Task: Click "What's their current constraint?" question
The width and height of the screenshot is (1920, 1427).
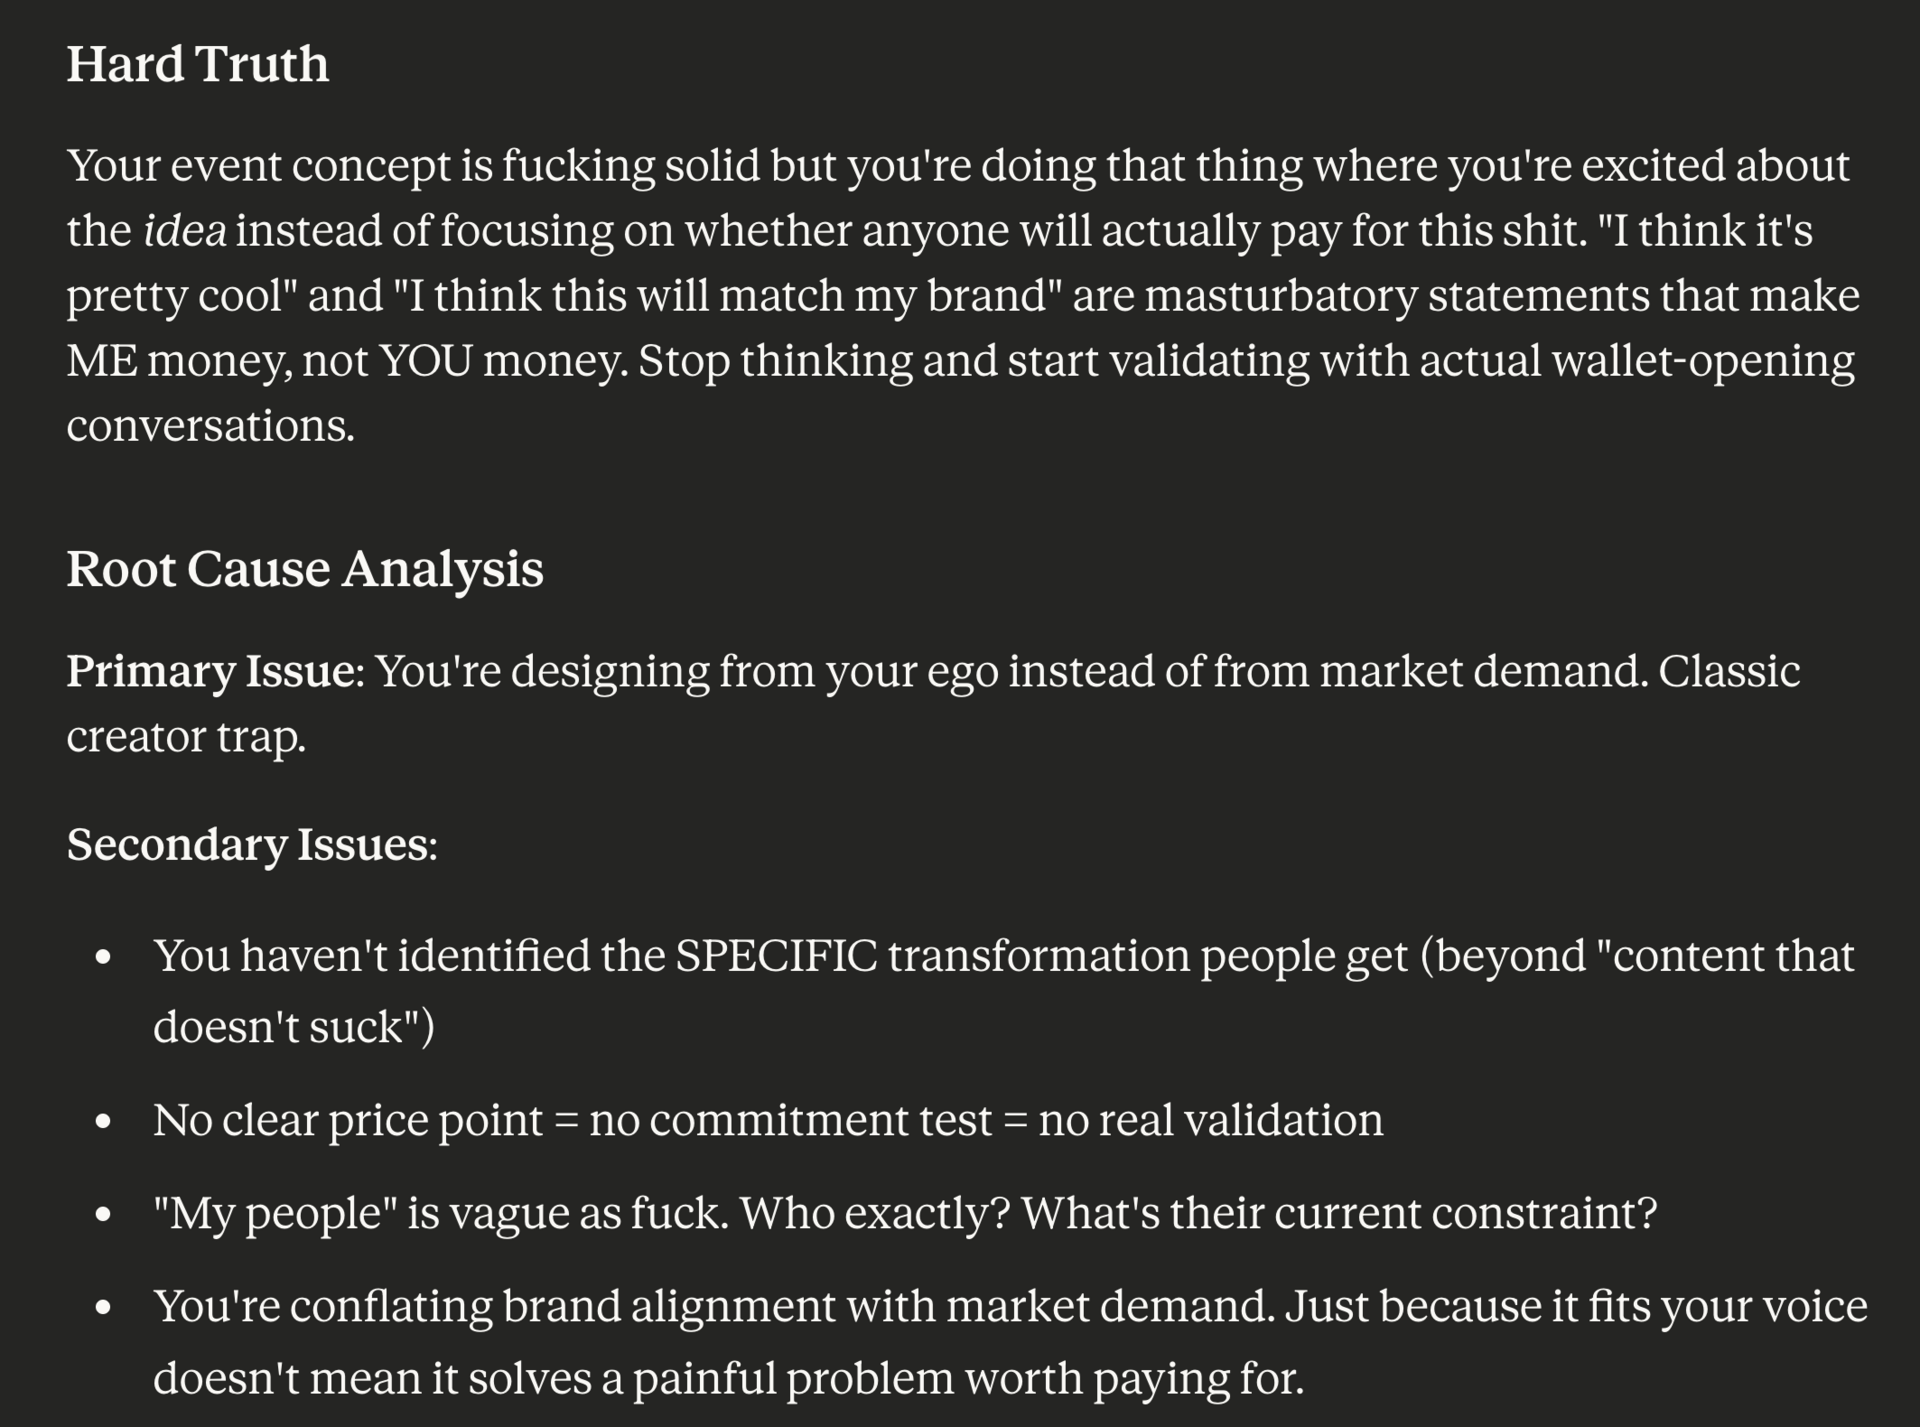Action: click(x=1338, y=1214)
